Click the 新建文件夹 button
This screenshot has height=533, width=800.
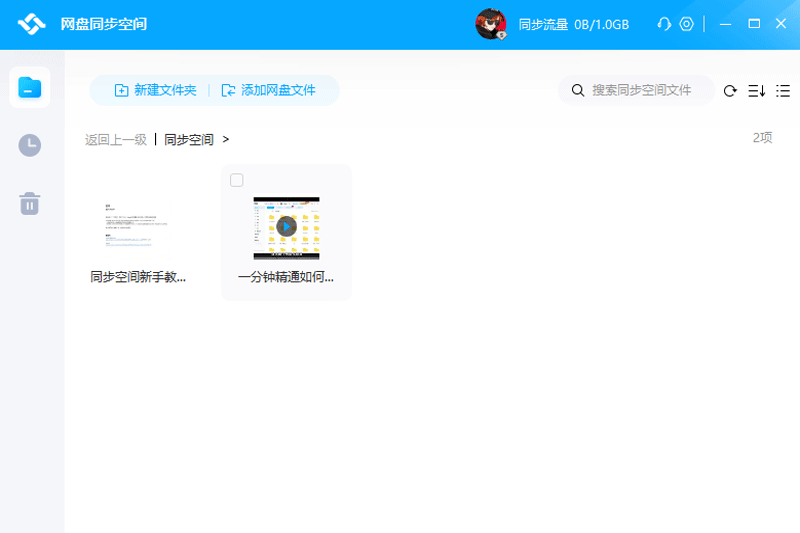pyautogui.click(x=155, y=90)
